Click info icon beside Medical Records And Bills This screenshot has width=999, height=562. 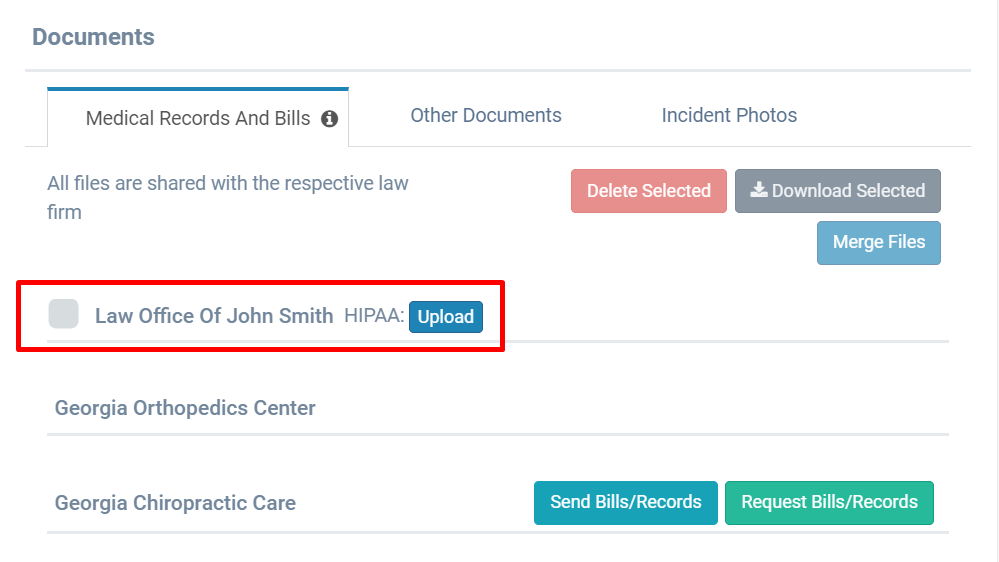pos(329,119)
